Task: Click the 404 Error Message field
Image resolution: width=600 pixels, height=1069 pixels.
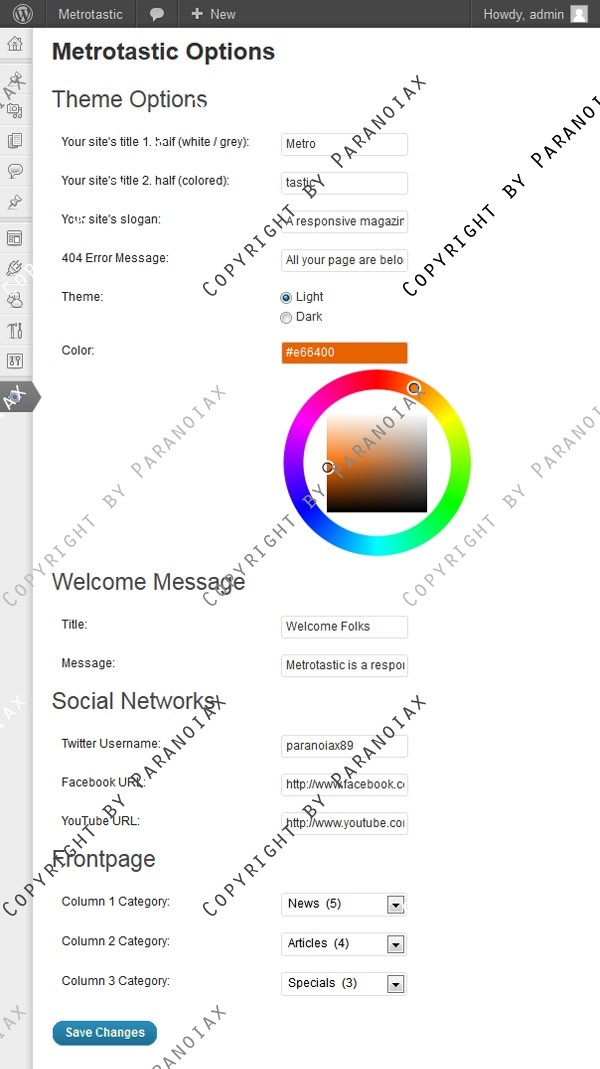Action: tap(344, 260)
